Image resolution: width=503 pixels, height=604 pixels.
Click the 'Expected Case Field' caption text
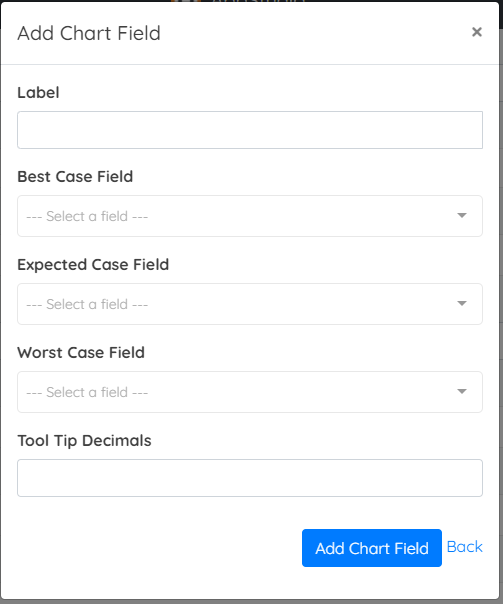93,265
